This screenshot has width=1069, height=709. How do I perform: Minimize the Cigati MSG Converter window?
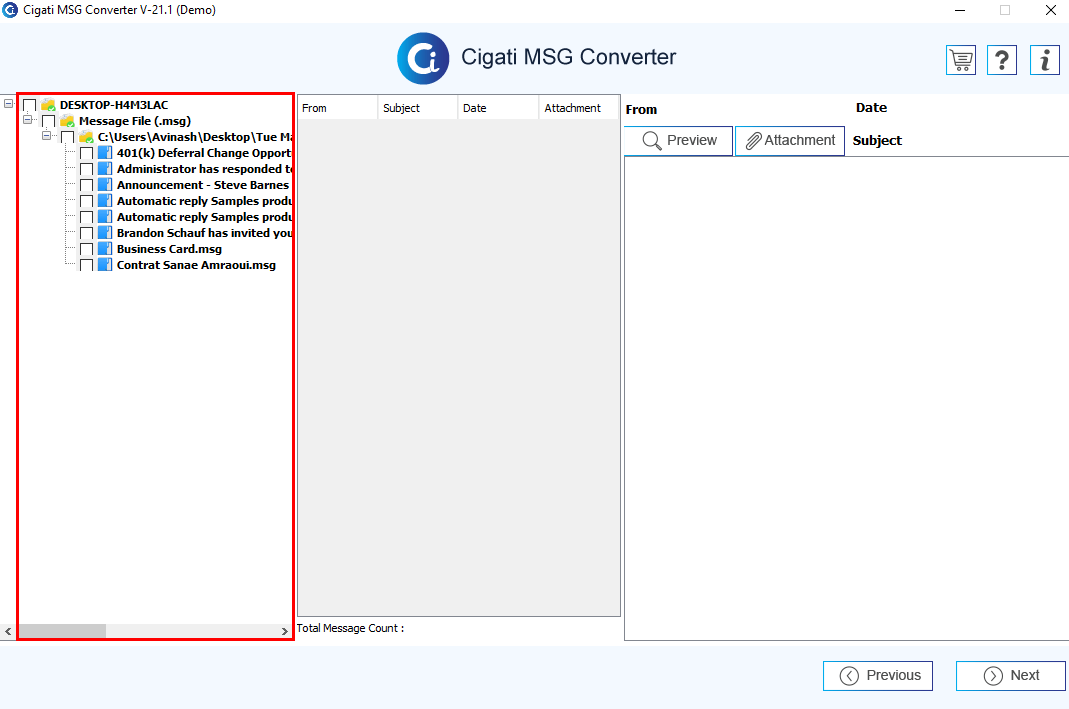click(960, 10)
